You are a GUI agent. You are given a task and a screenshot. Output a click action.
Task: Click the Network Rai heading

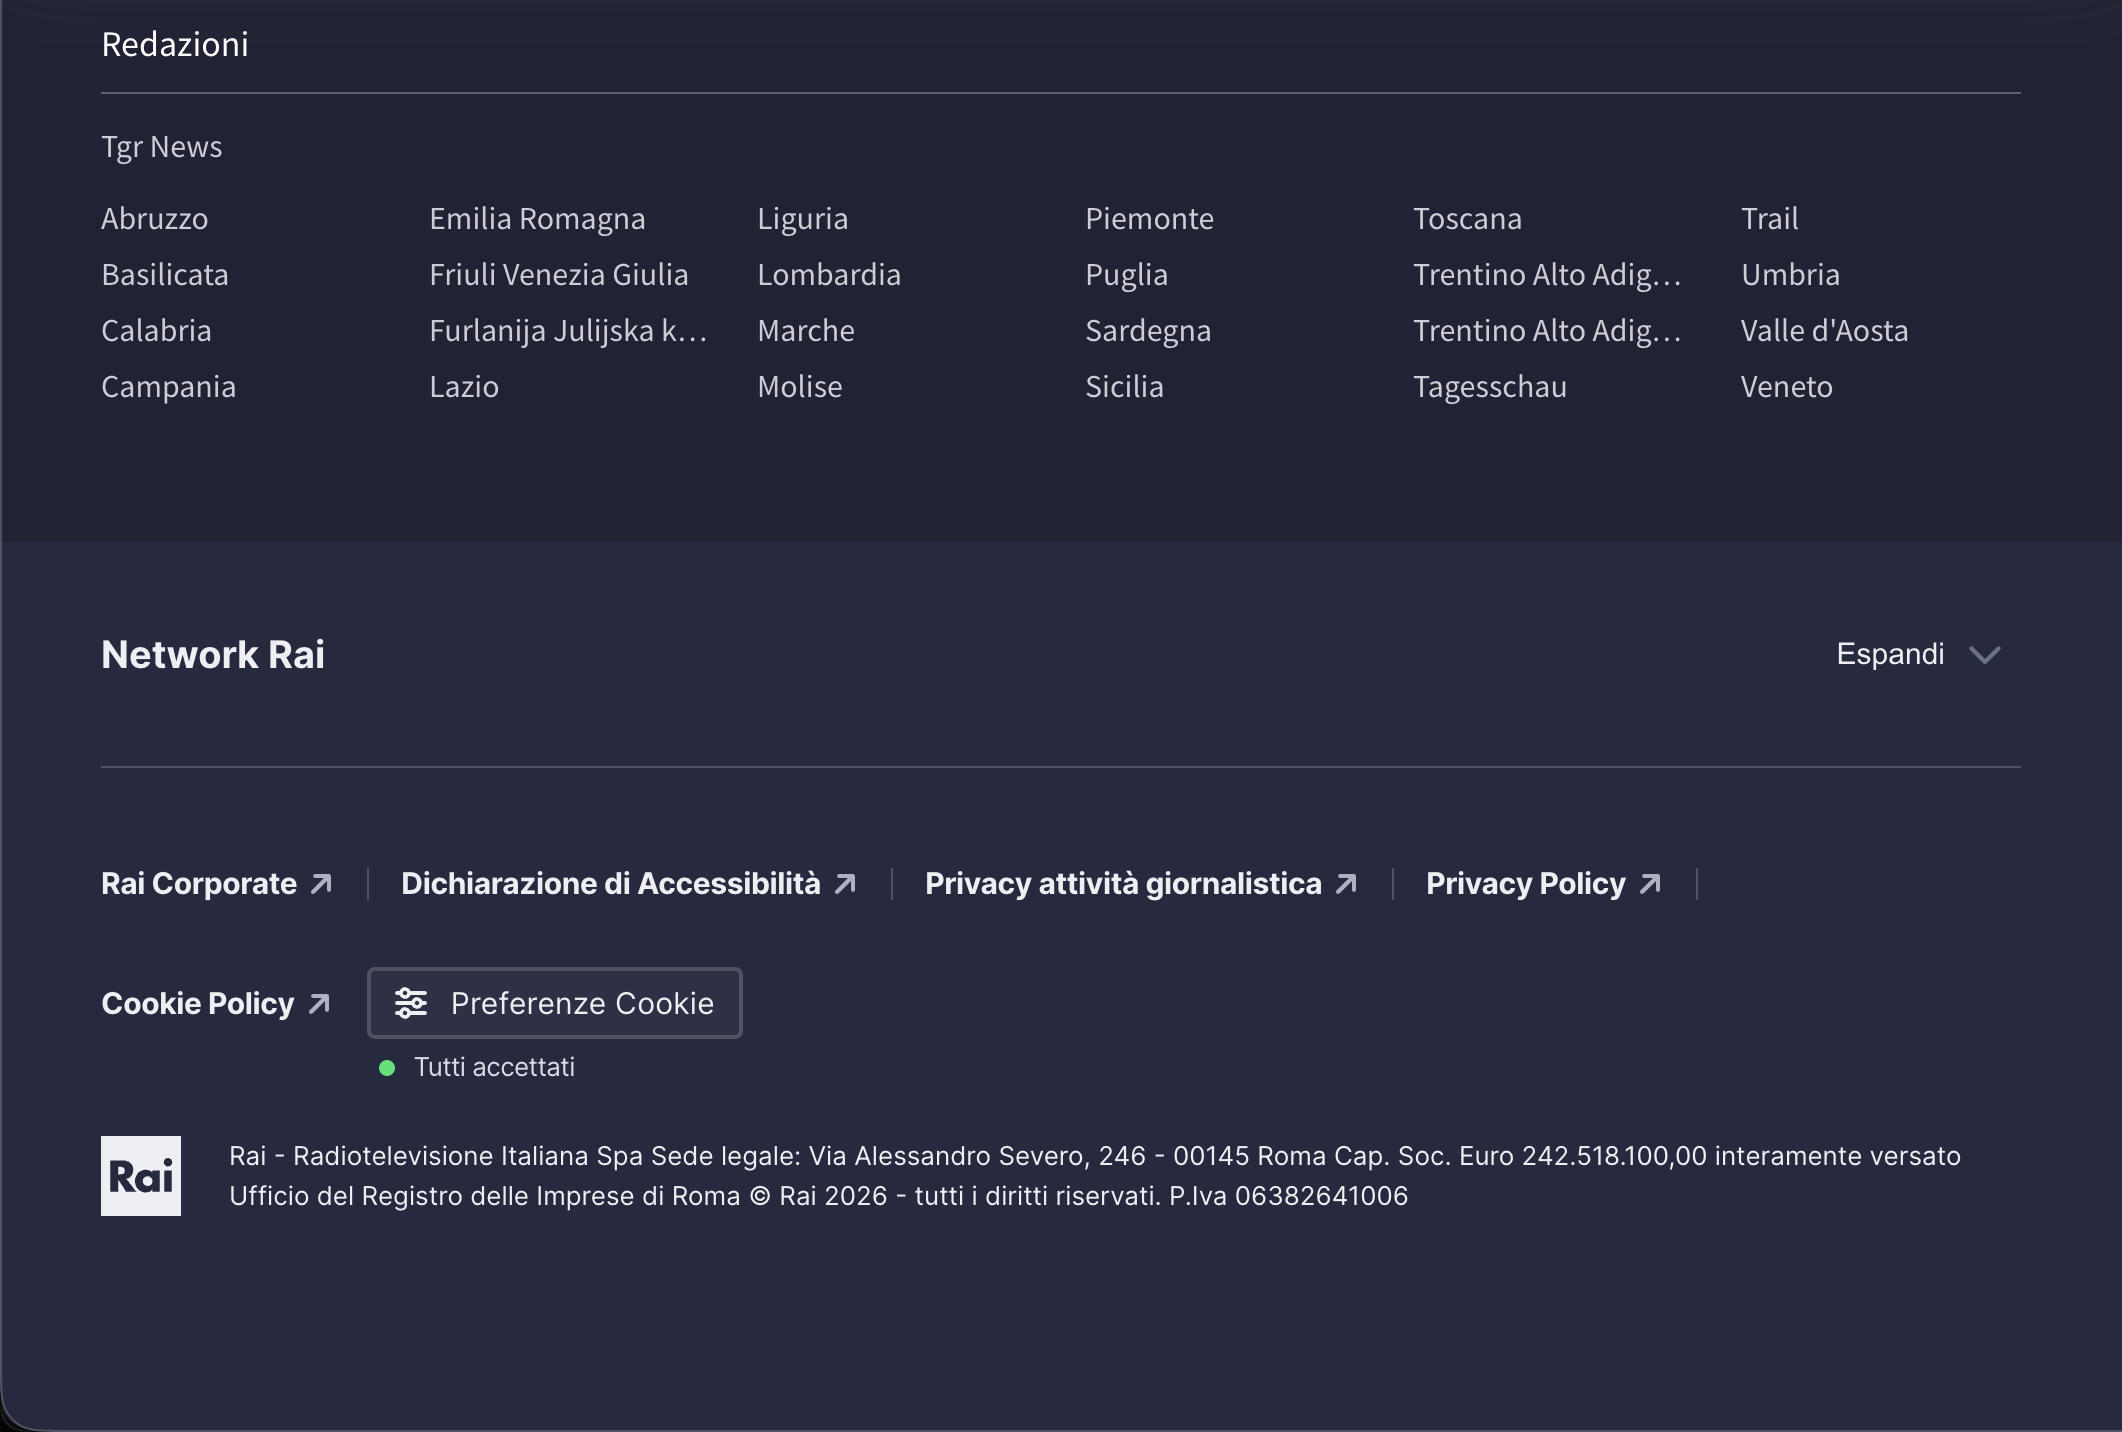tap(213, 655)
